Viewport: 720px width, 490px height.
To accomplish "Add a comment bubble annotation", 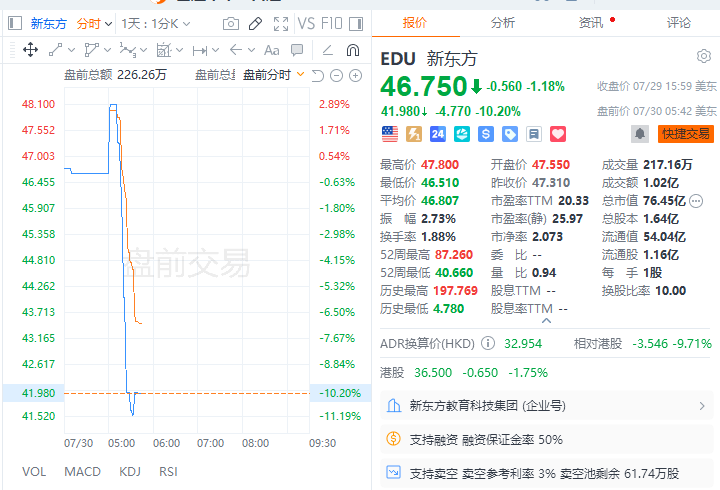I will coord(297,50).
